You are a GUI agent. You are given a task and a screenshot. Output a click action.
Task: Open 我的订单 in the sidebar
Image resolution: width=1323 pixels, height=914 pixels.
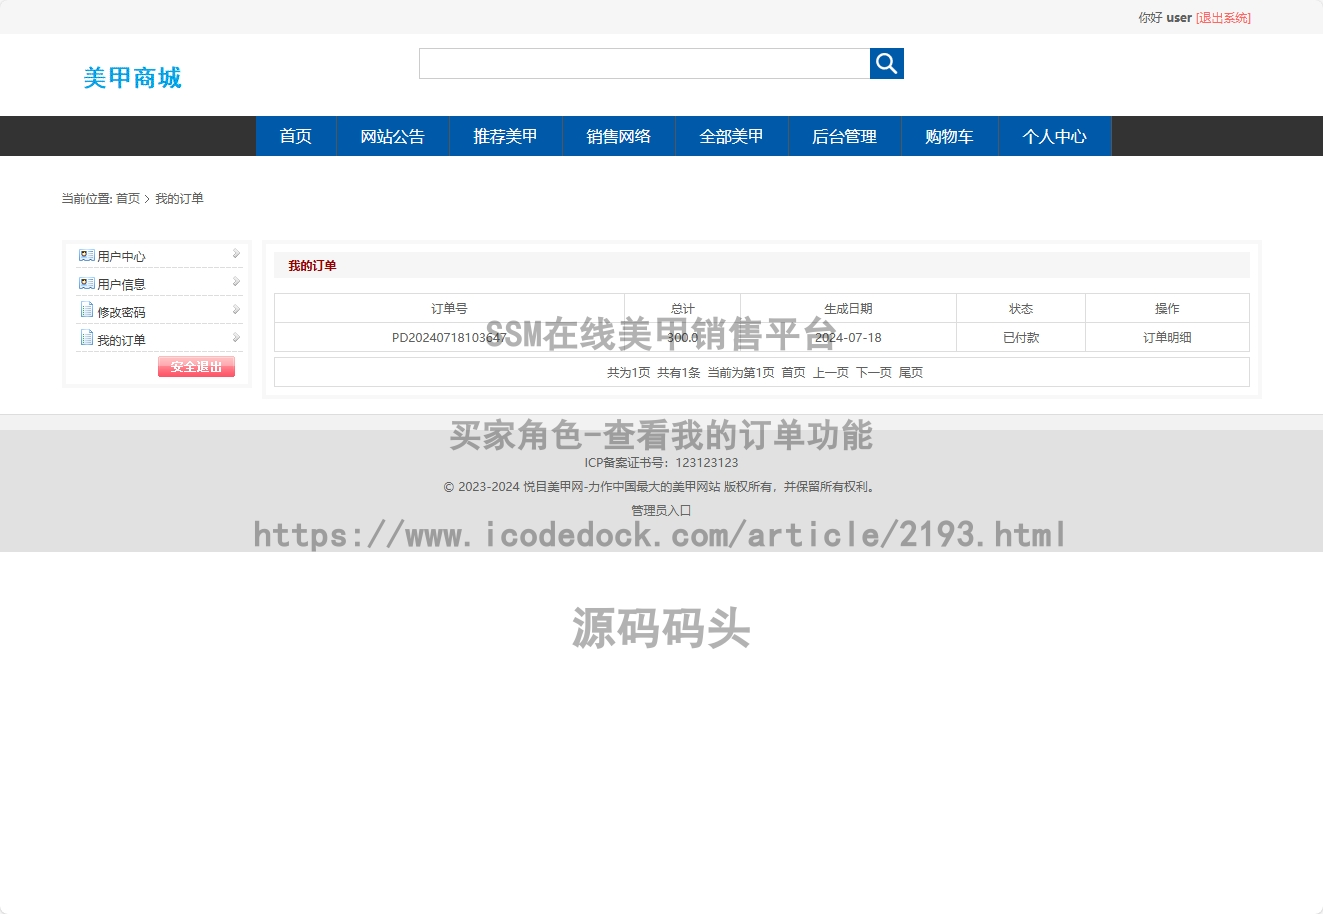point(121,341)
